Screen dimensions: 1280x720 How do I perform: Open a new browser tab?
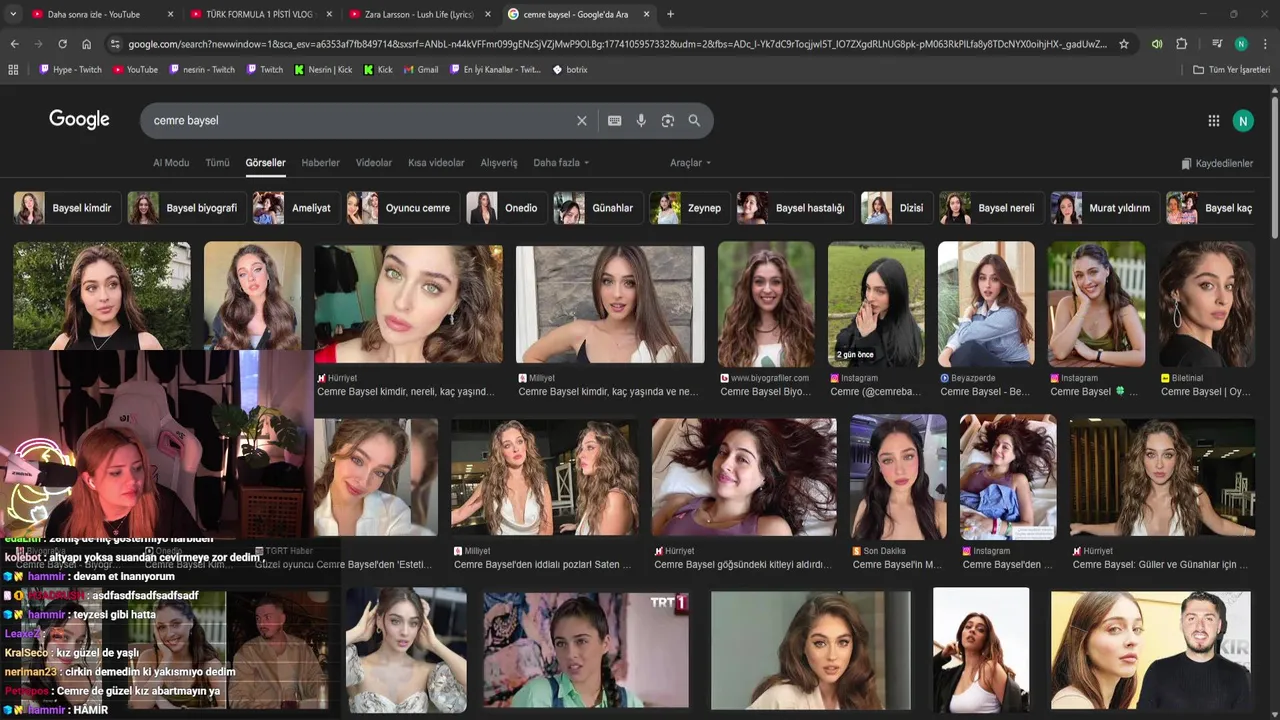point(670,14)
